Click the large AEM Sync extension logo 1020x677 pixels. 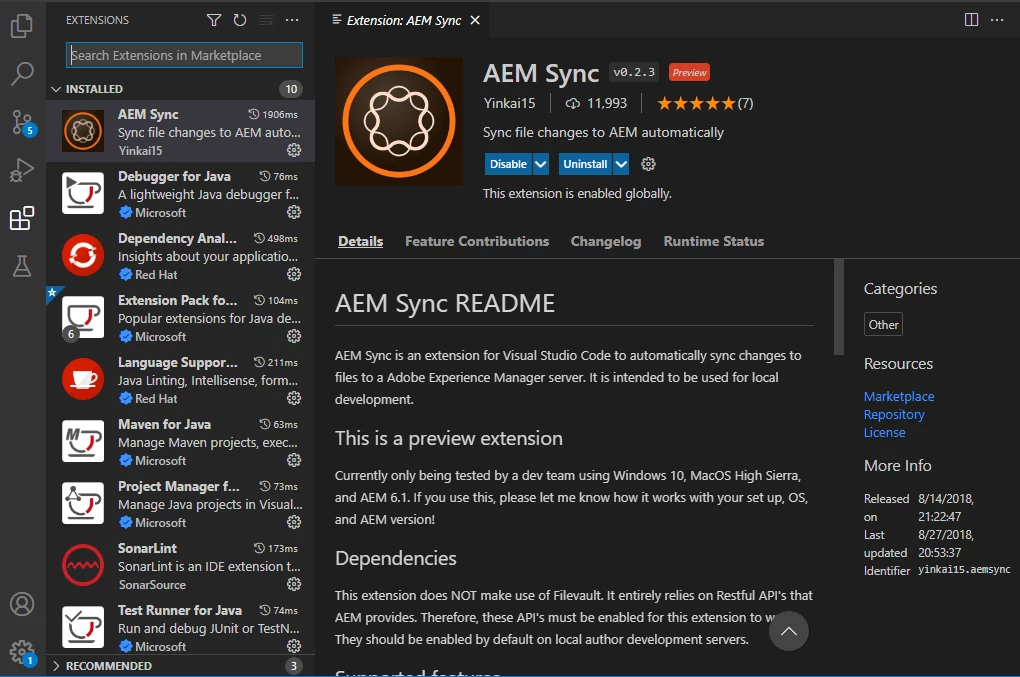(x=399, y=121)
